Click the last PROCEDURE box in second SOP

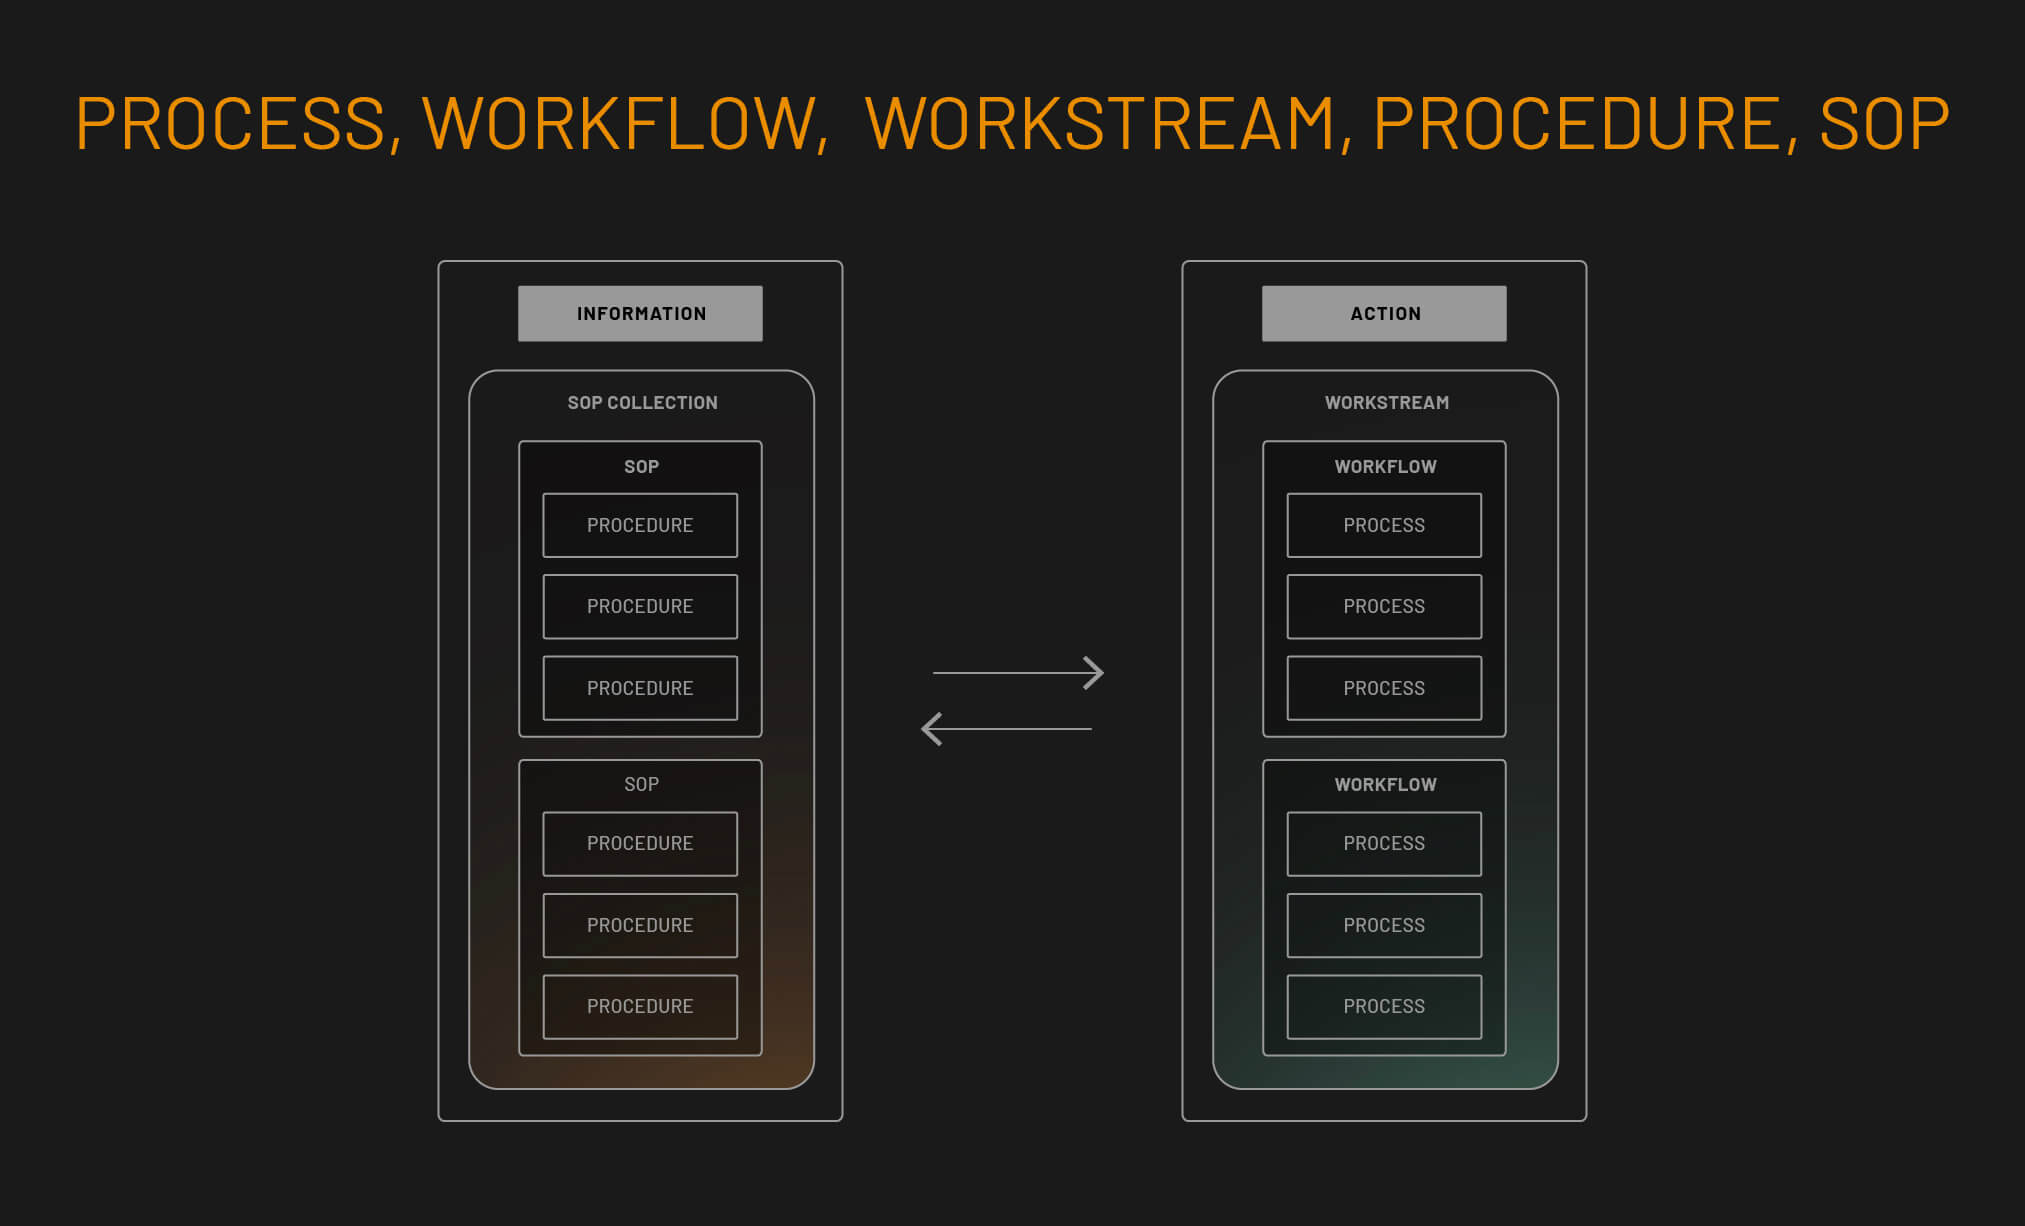pos(640,1006)
